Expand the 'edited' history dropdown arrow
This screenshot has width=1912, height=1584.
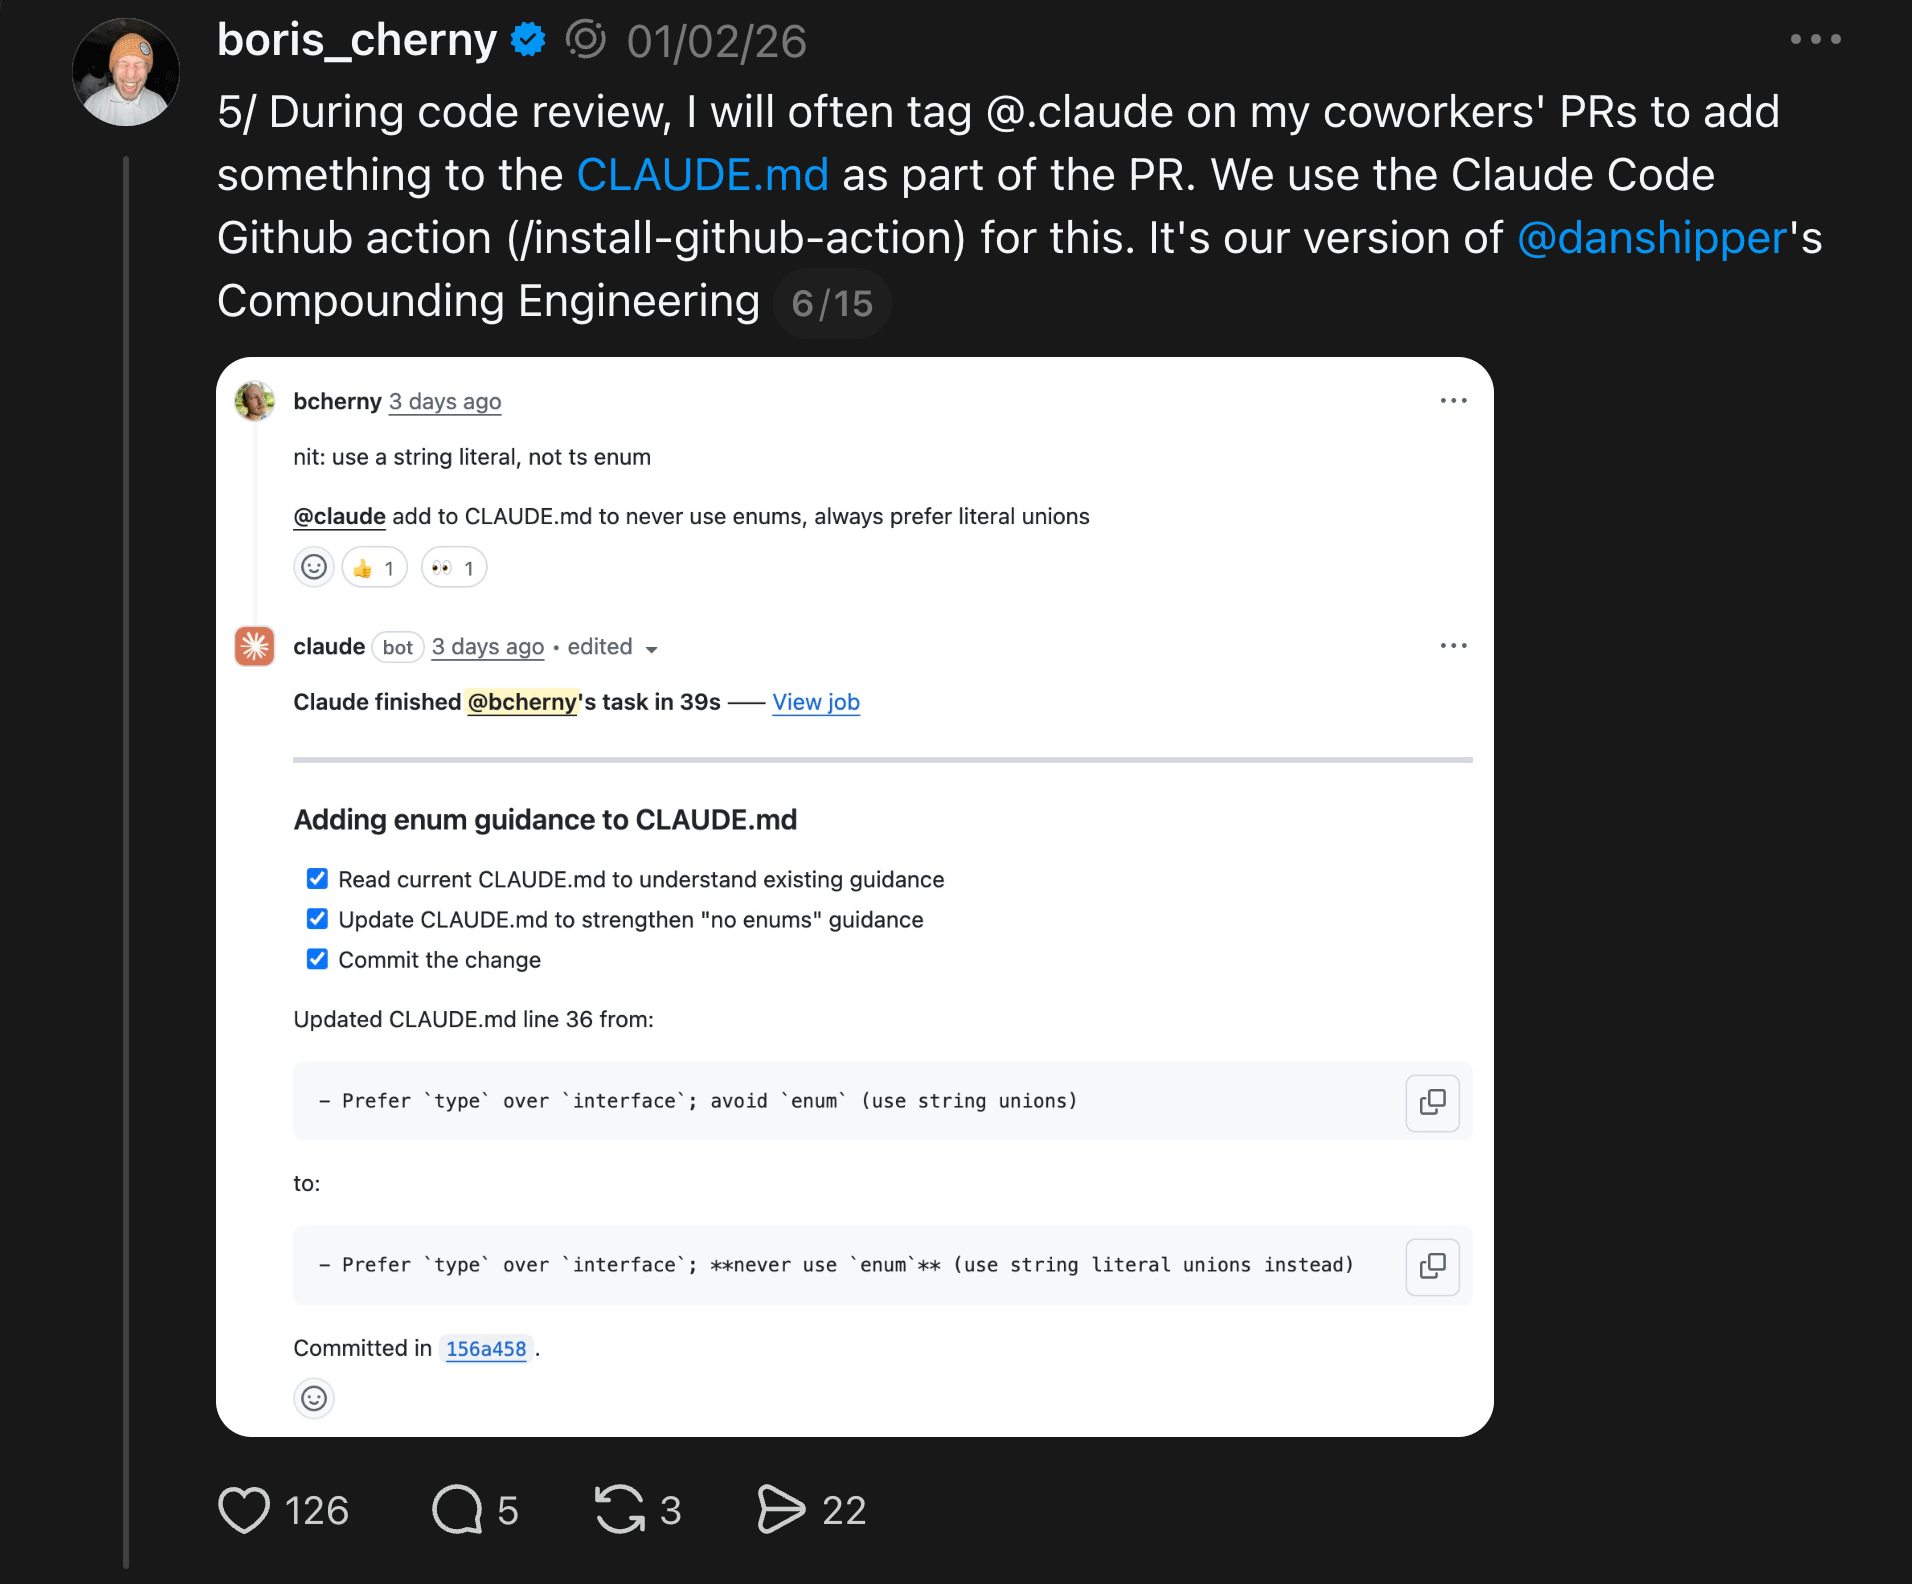pyautogui.click(x=652, y=649)
